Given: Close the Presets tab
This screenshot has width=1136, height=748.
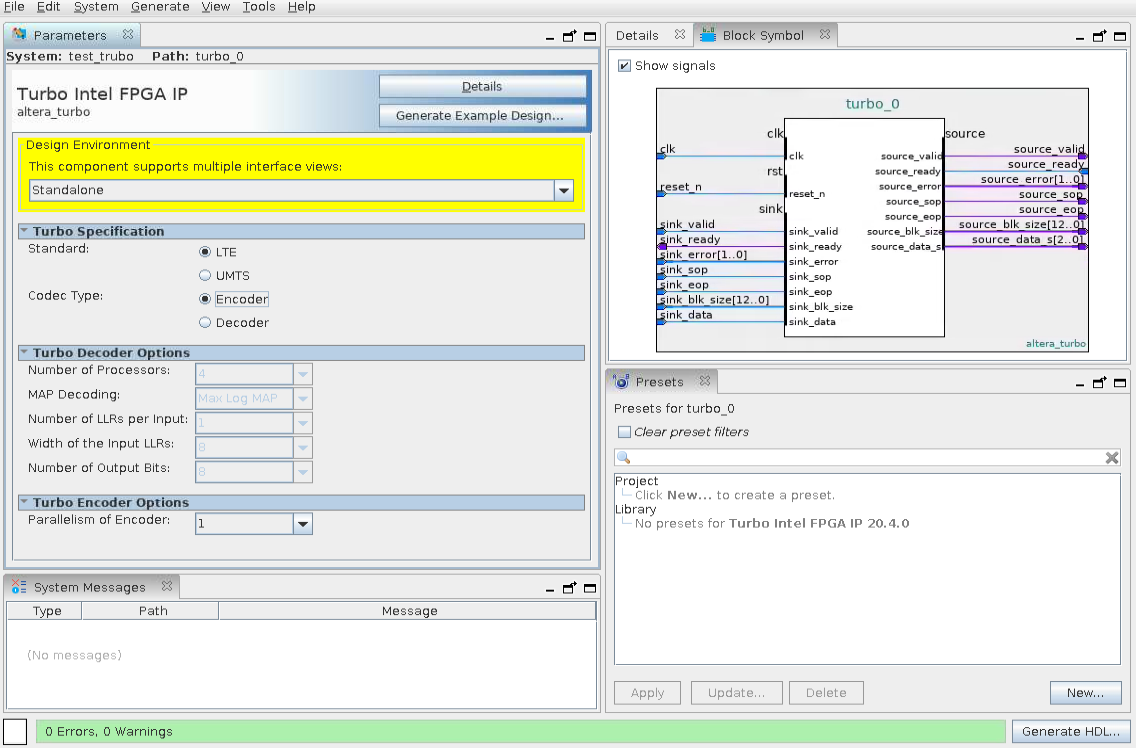Looking at the screenshot, I should [704, 381].
